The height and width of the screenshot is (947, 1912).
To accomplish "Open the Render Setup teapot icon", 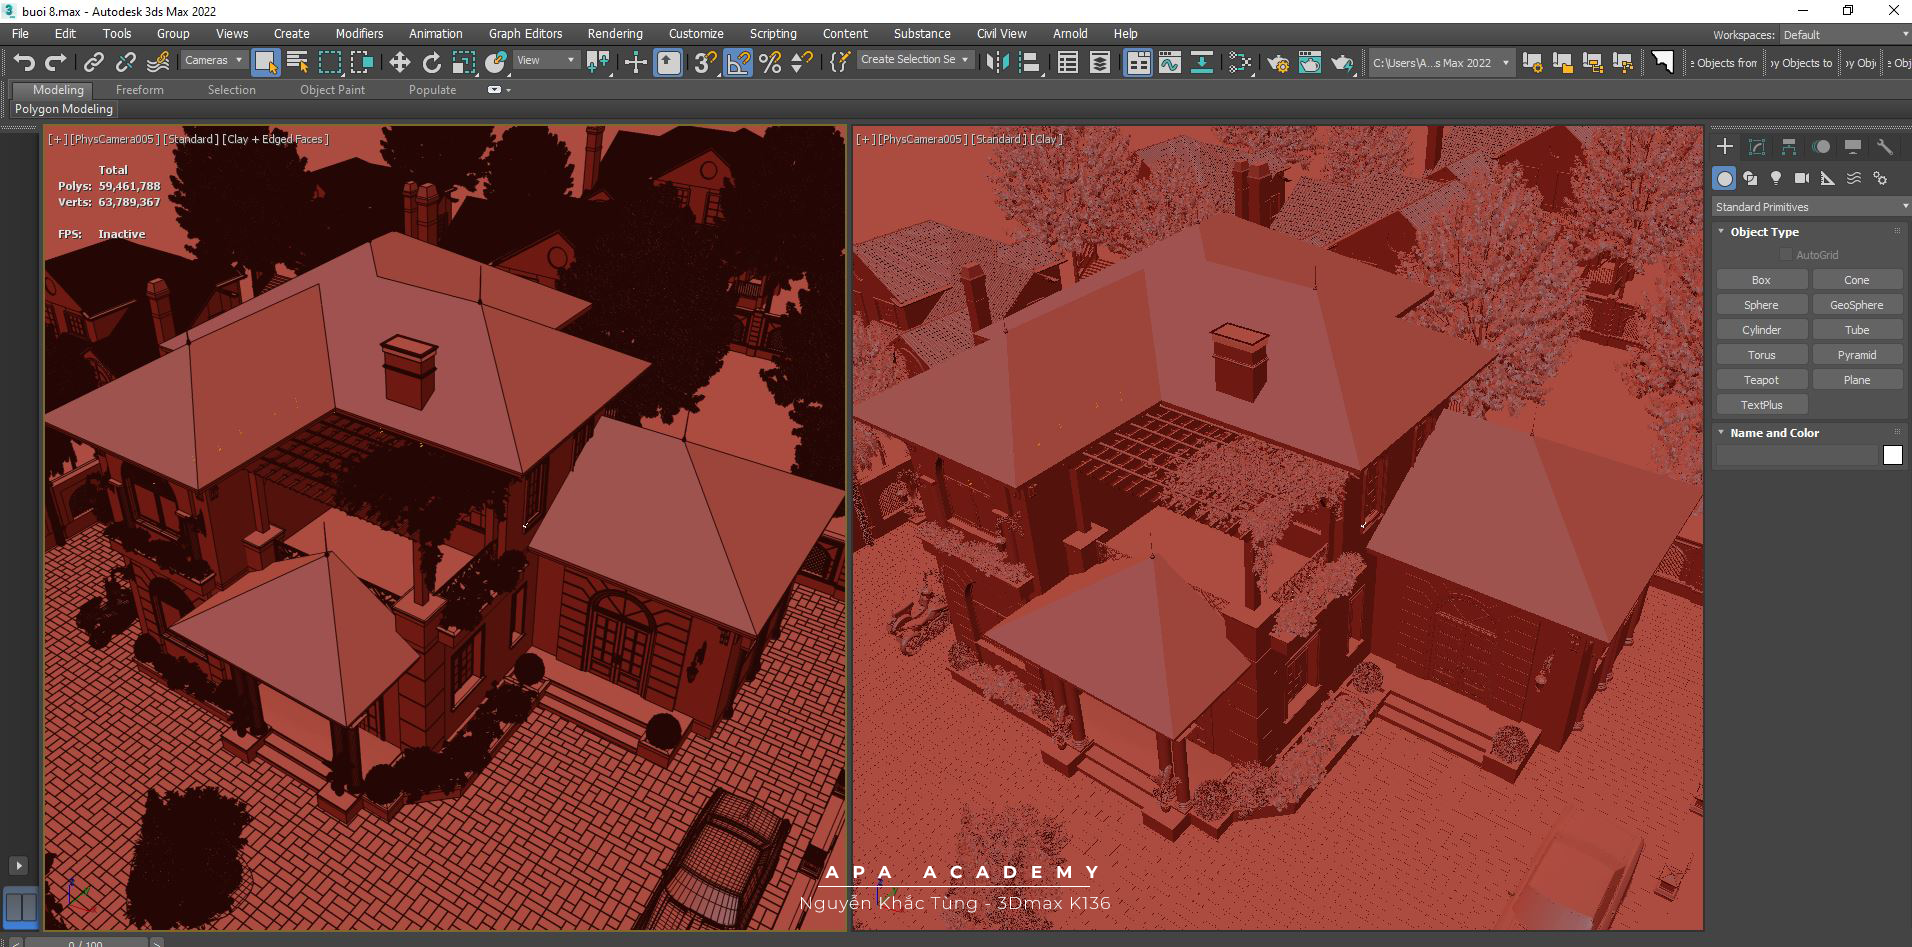I will [x=1277, y=63].
